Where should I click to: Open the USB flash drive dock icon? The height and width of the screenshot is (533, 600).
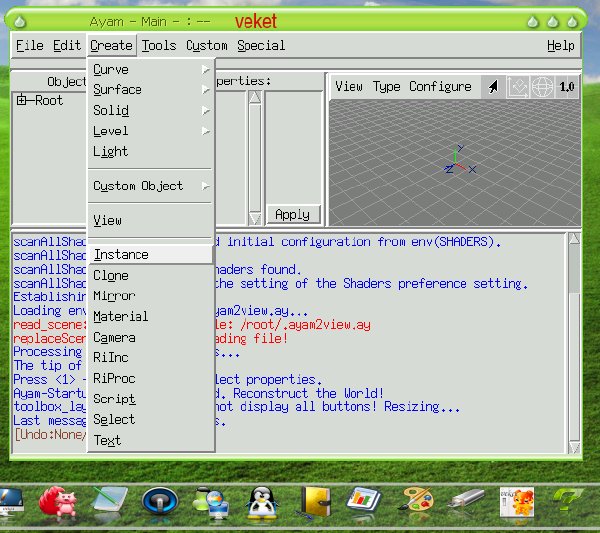(468, 498)
